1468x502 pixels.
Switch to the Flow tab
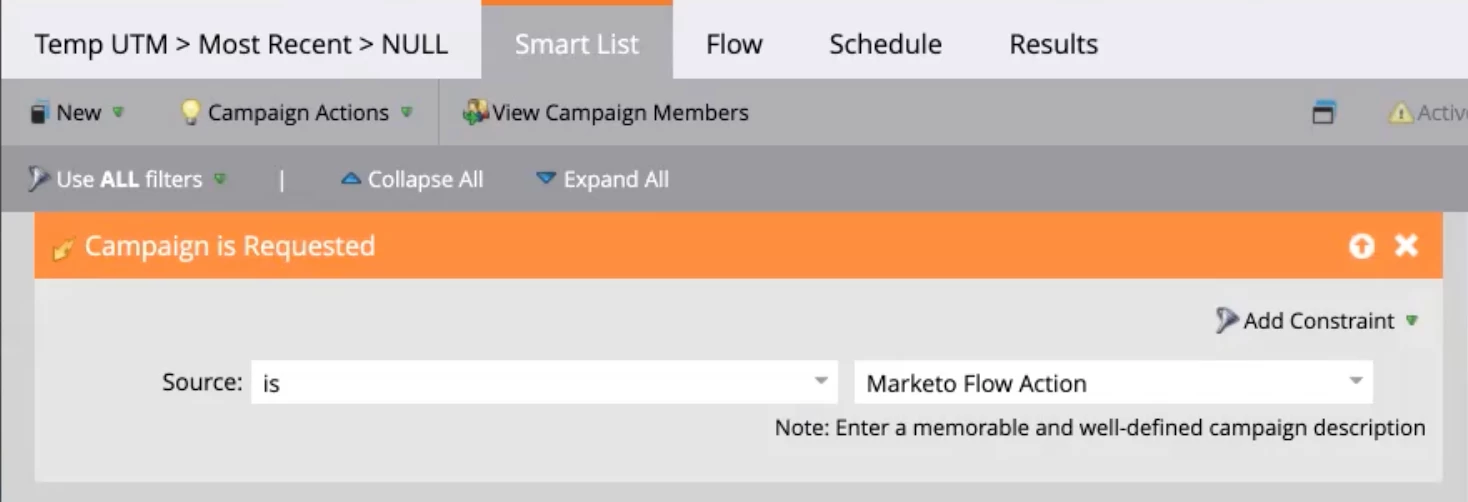click(x=734, y=44)
